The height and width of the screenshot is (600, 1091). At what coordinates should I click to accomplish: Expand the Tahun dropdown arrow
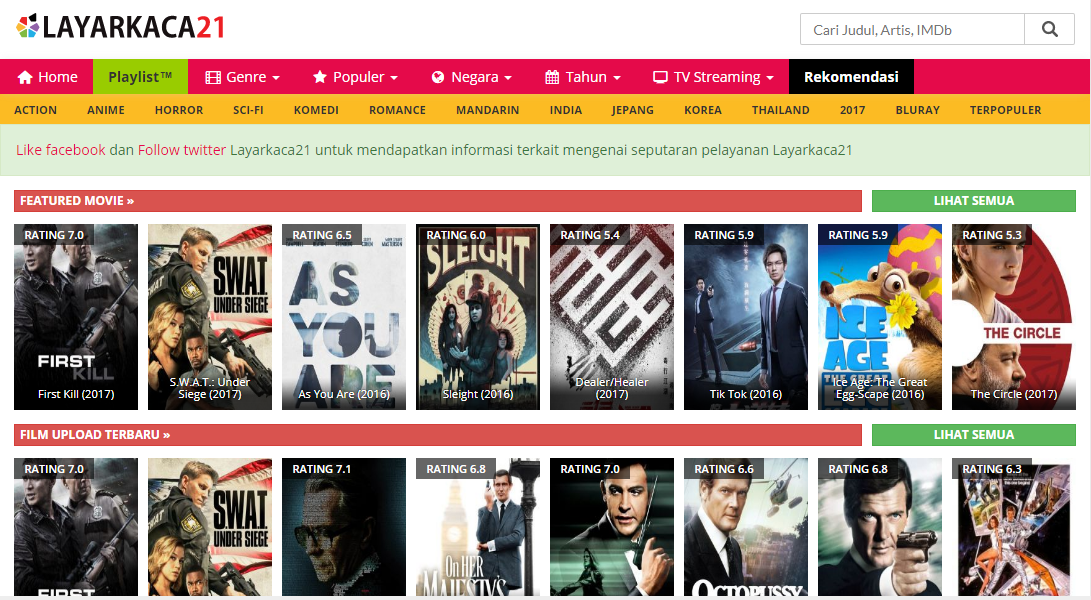tap(616, 78)
